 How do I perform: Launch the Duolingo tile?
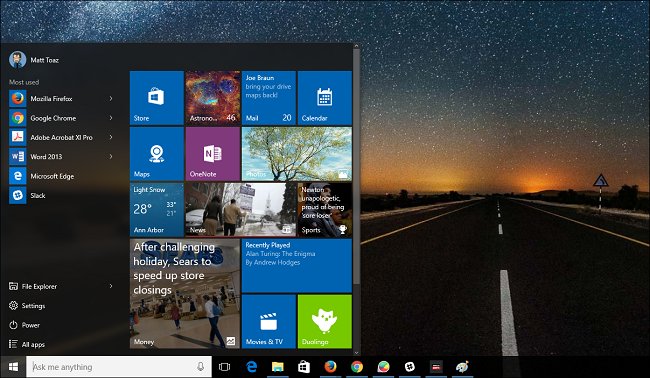325,322
